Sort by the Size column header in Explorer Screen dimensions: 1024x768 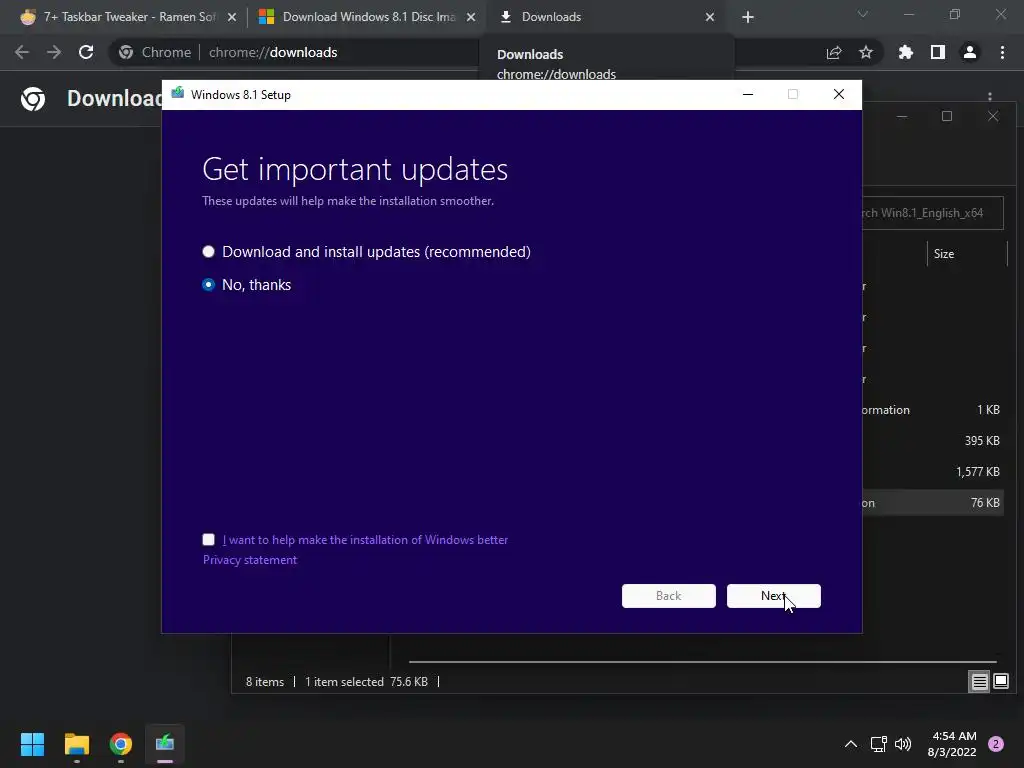click(x=967, y=254)
